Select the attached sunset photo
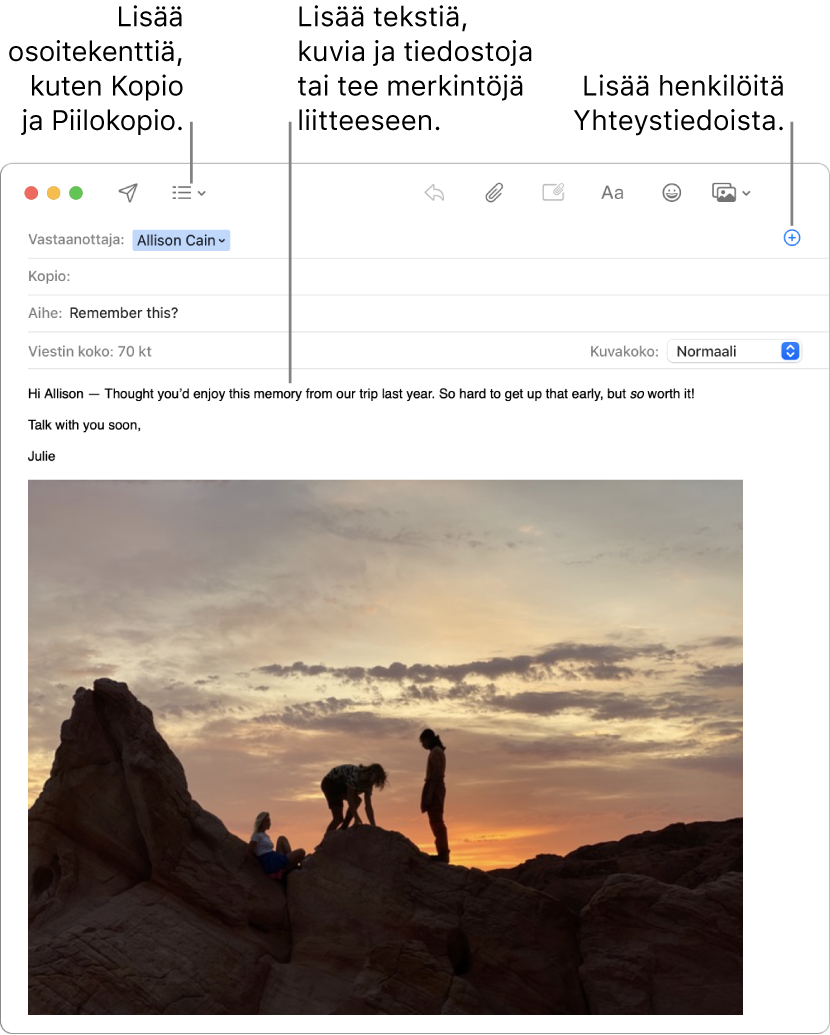The height and width of the screenshot is (1035, 830). tap(385, 747)
